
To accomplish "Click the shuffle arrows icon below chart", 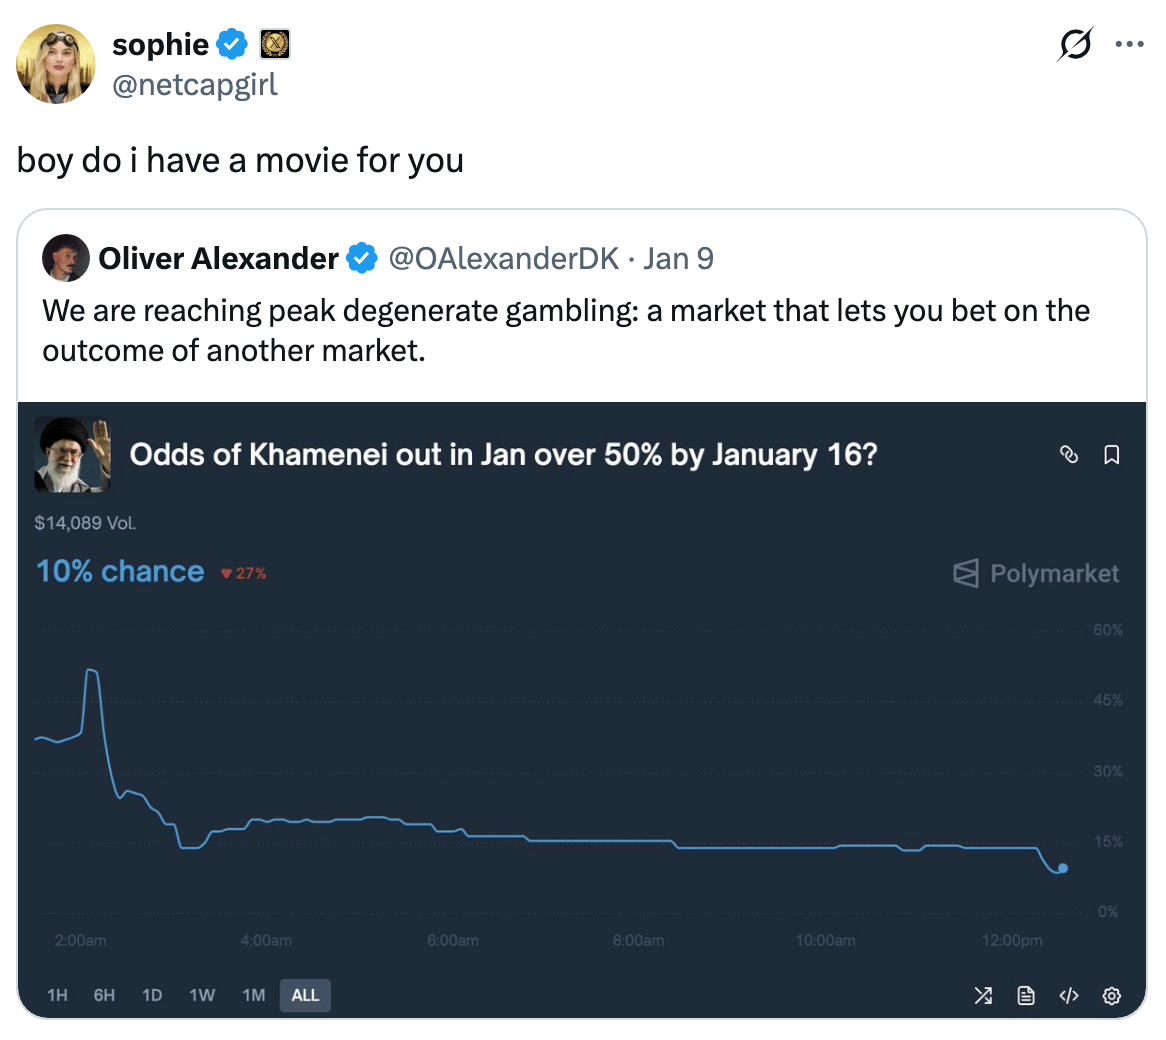I will (983, 995).
